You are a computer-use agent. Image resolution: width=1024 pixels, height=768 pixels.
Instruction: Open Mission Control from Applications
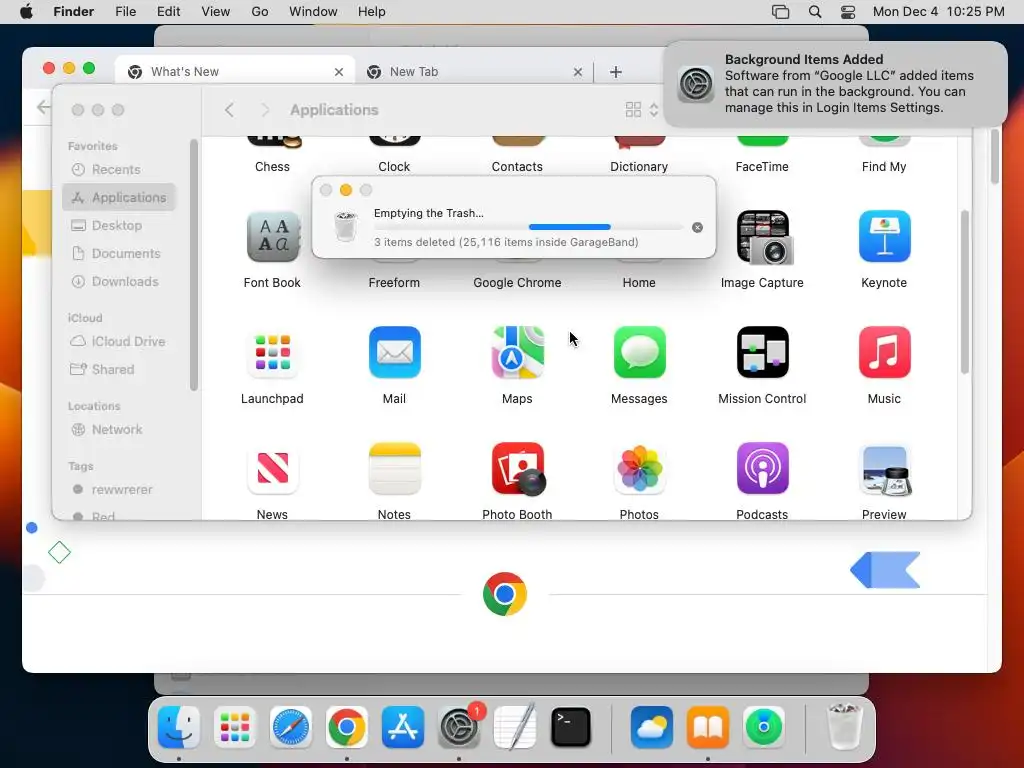point(762,353)
